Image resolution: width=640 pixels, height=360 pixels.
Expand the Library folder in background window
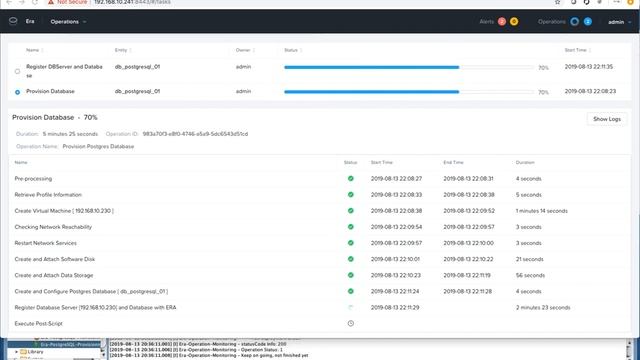click(x=16, y=352)
